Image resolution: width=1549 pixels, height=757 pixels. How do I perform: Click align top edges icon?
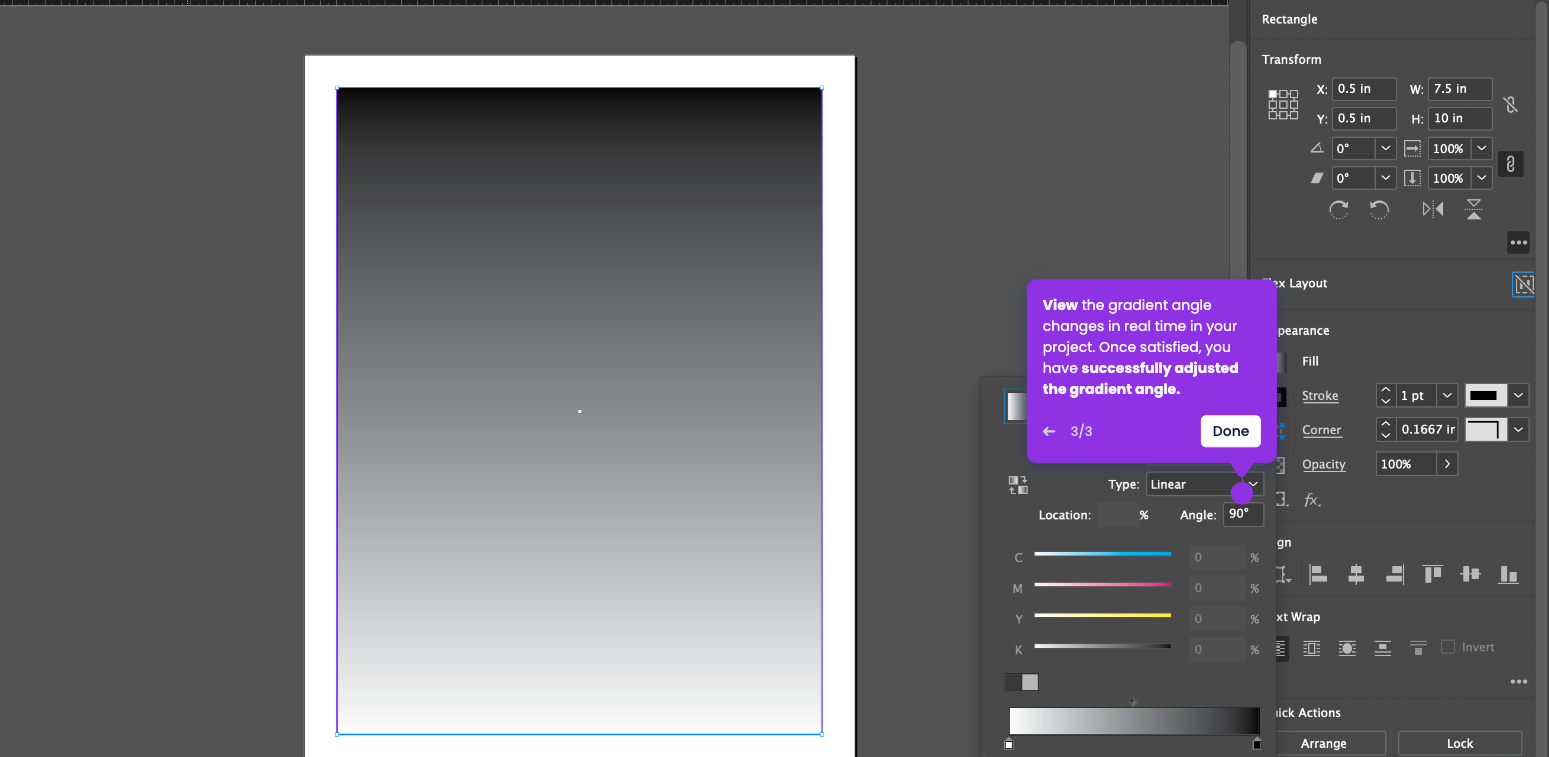click(1433, 574)
